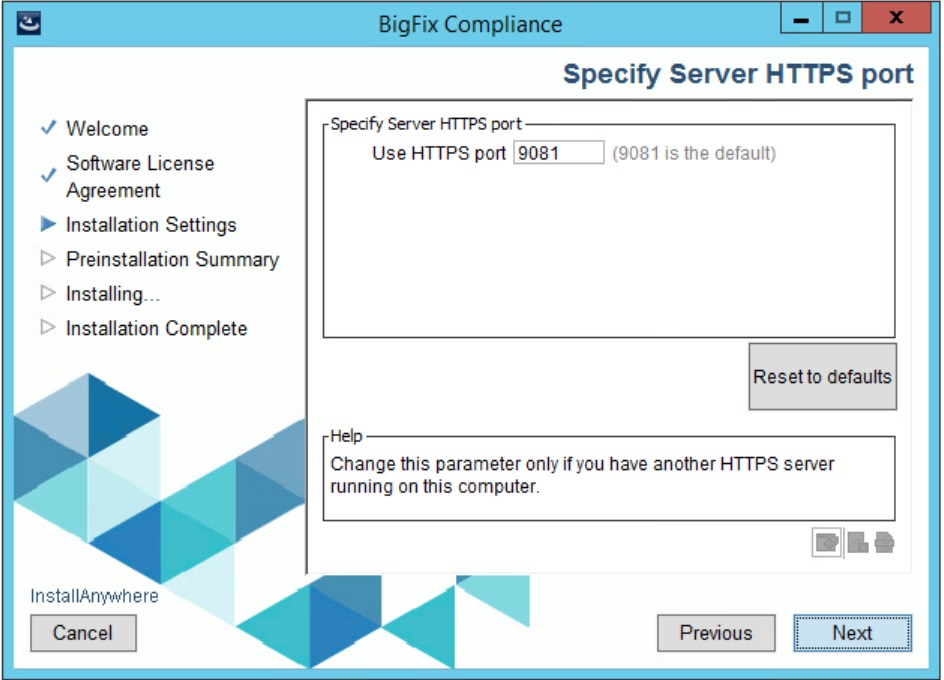Click the Installing... step arrow
The image size is (944, 680).
click(48, 293)
